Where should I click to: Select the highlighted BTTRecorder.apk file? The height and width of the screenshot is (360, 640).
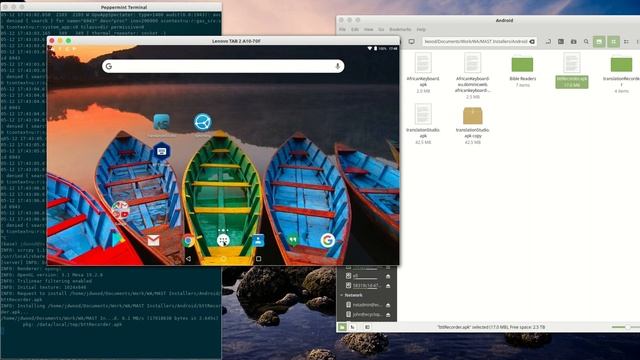click(x=571, y=70)
